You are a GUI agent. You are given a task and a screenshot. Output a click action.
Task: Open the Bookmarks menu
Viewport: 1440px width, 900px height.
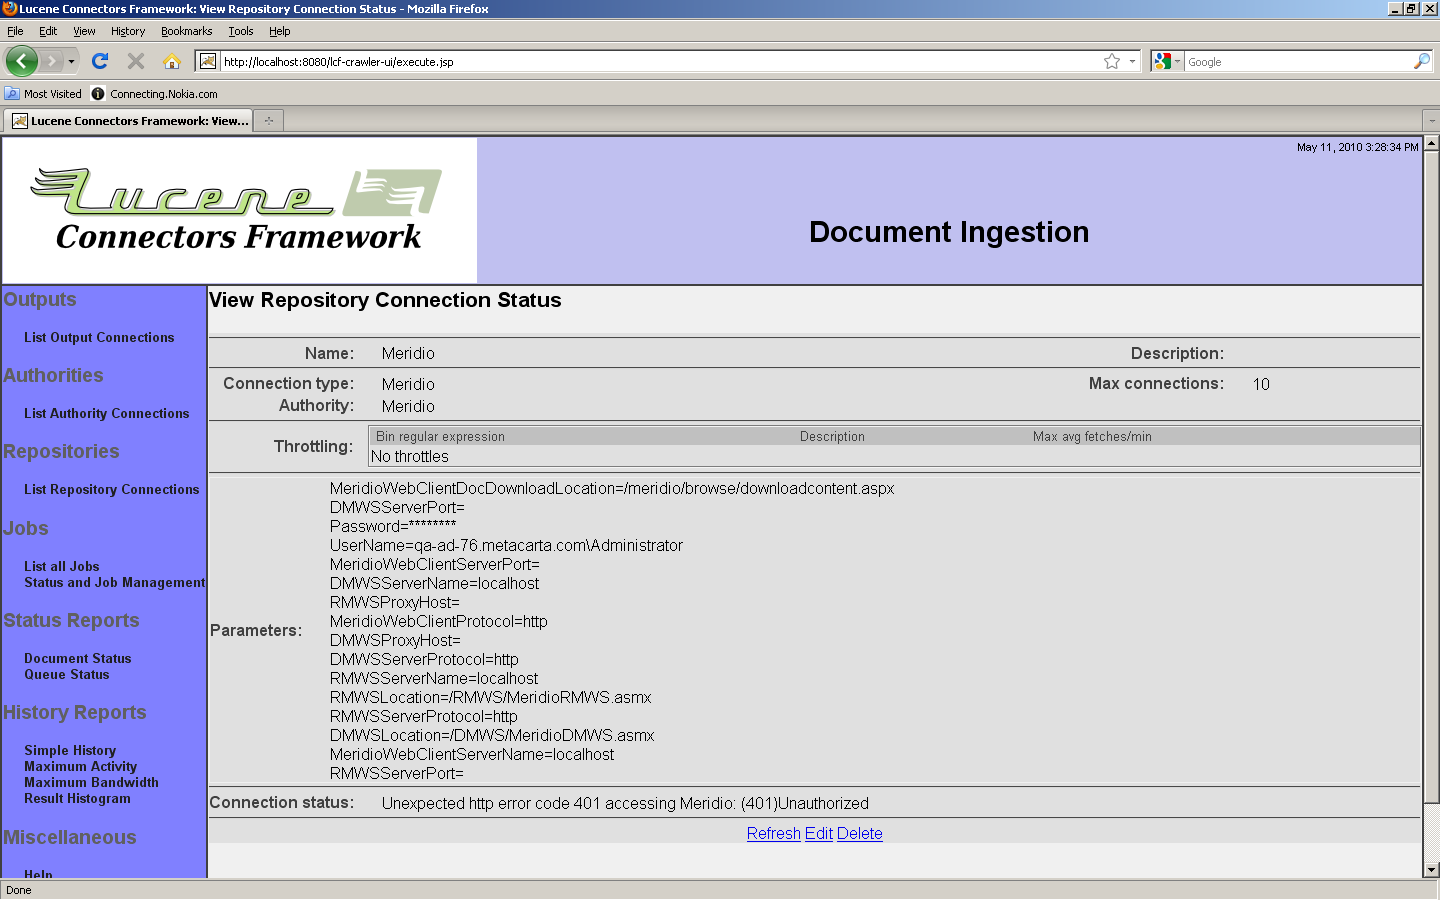tap(186, 31)
